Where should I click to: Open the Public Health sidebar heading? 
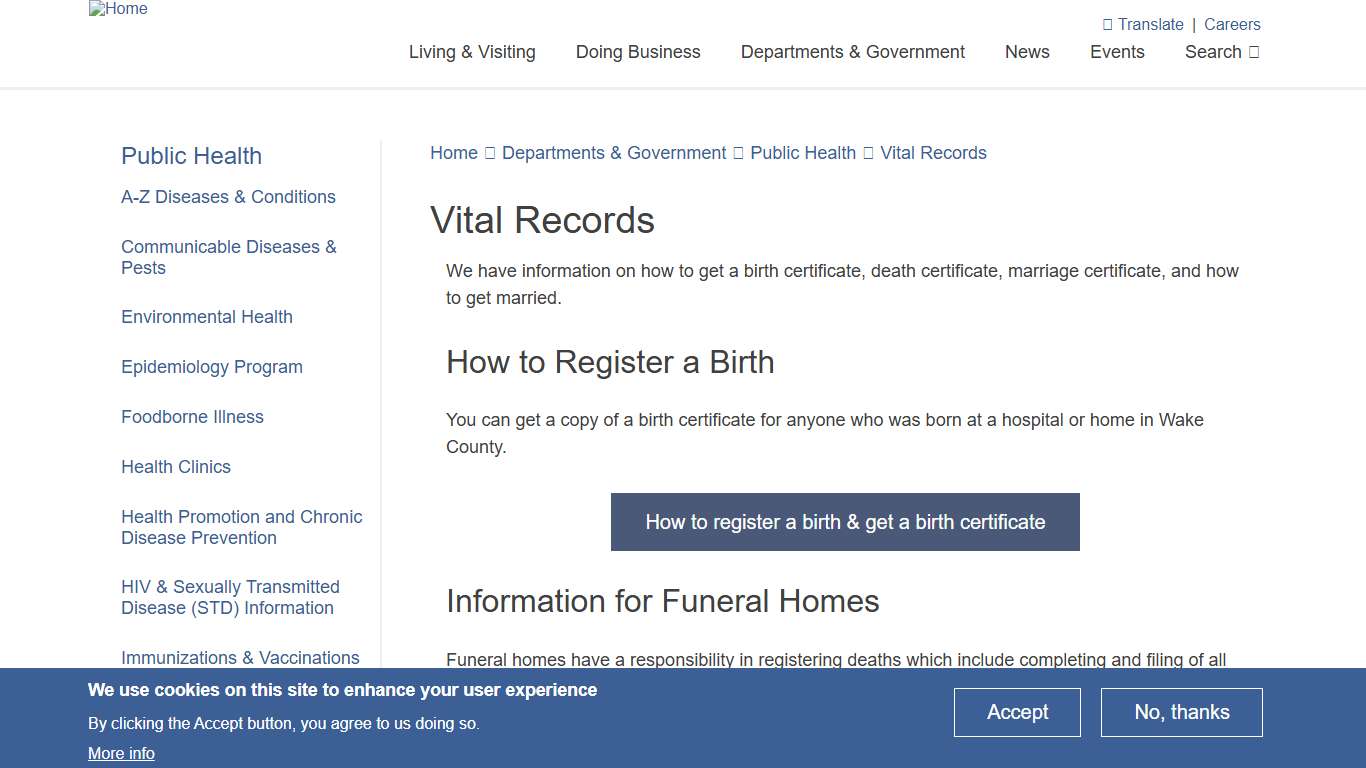pos(191,156)
